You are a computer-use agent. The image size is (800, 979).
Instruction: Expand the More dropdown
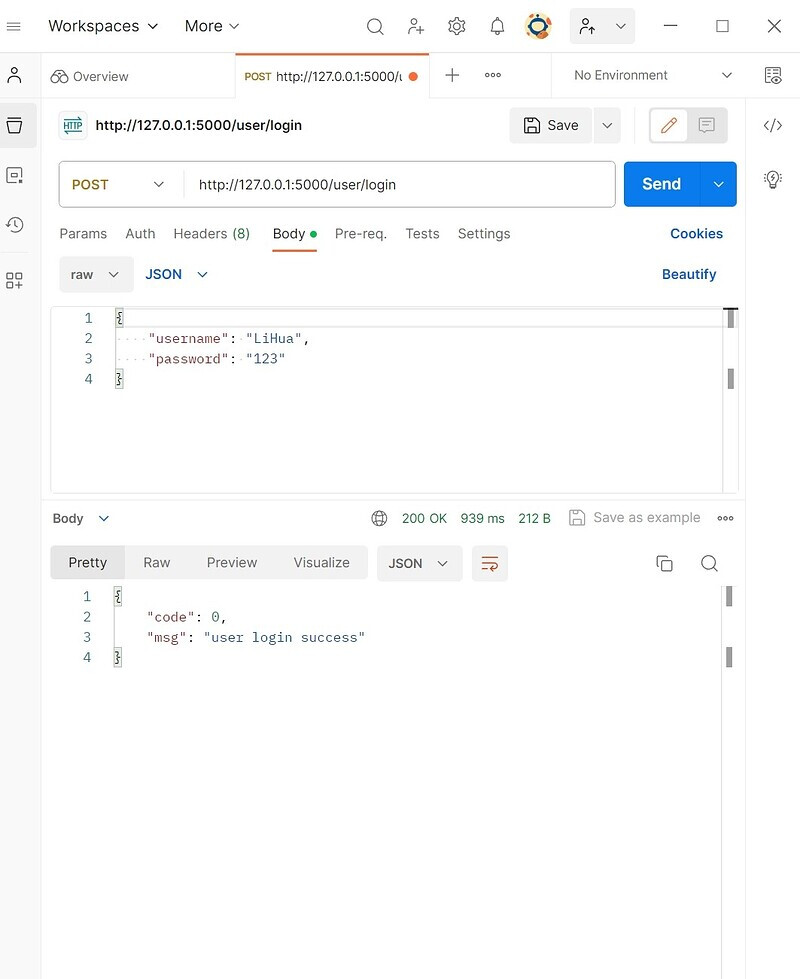(212, 26)
